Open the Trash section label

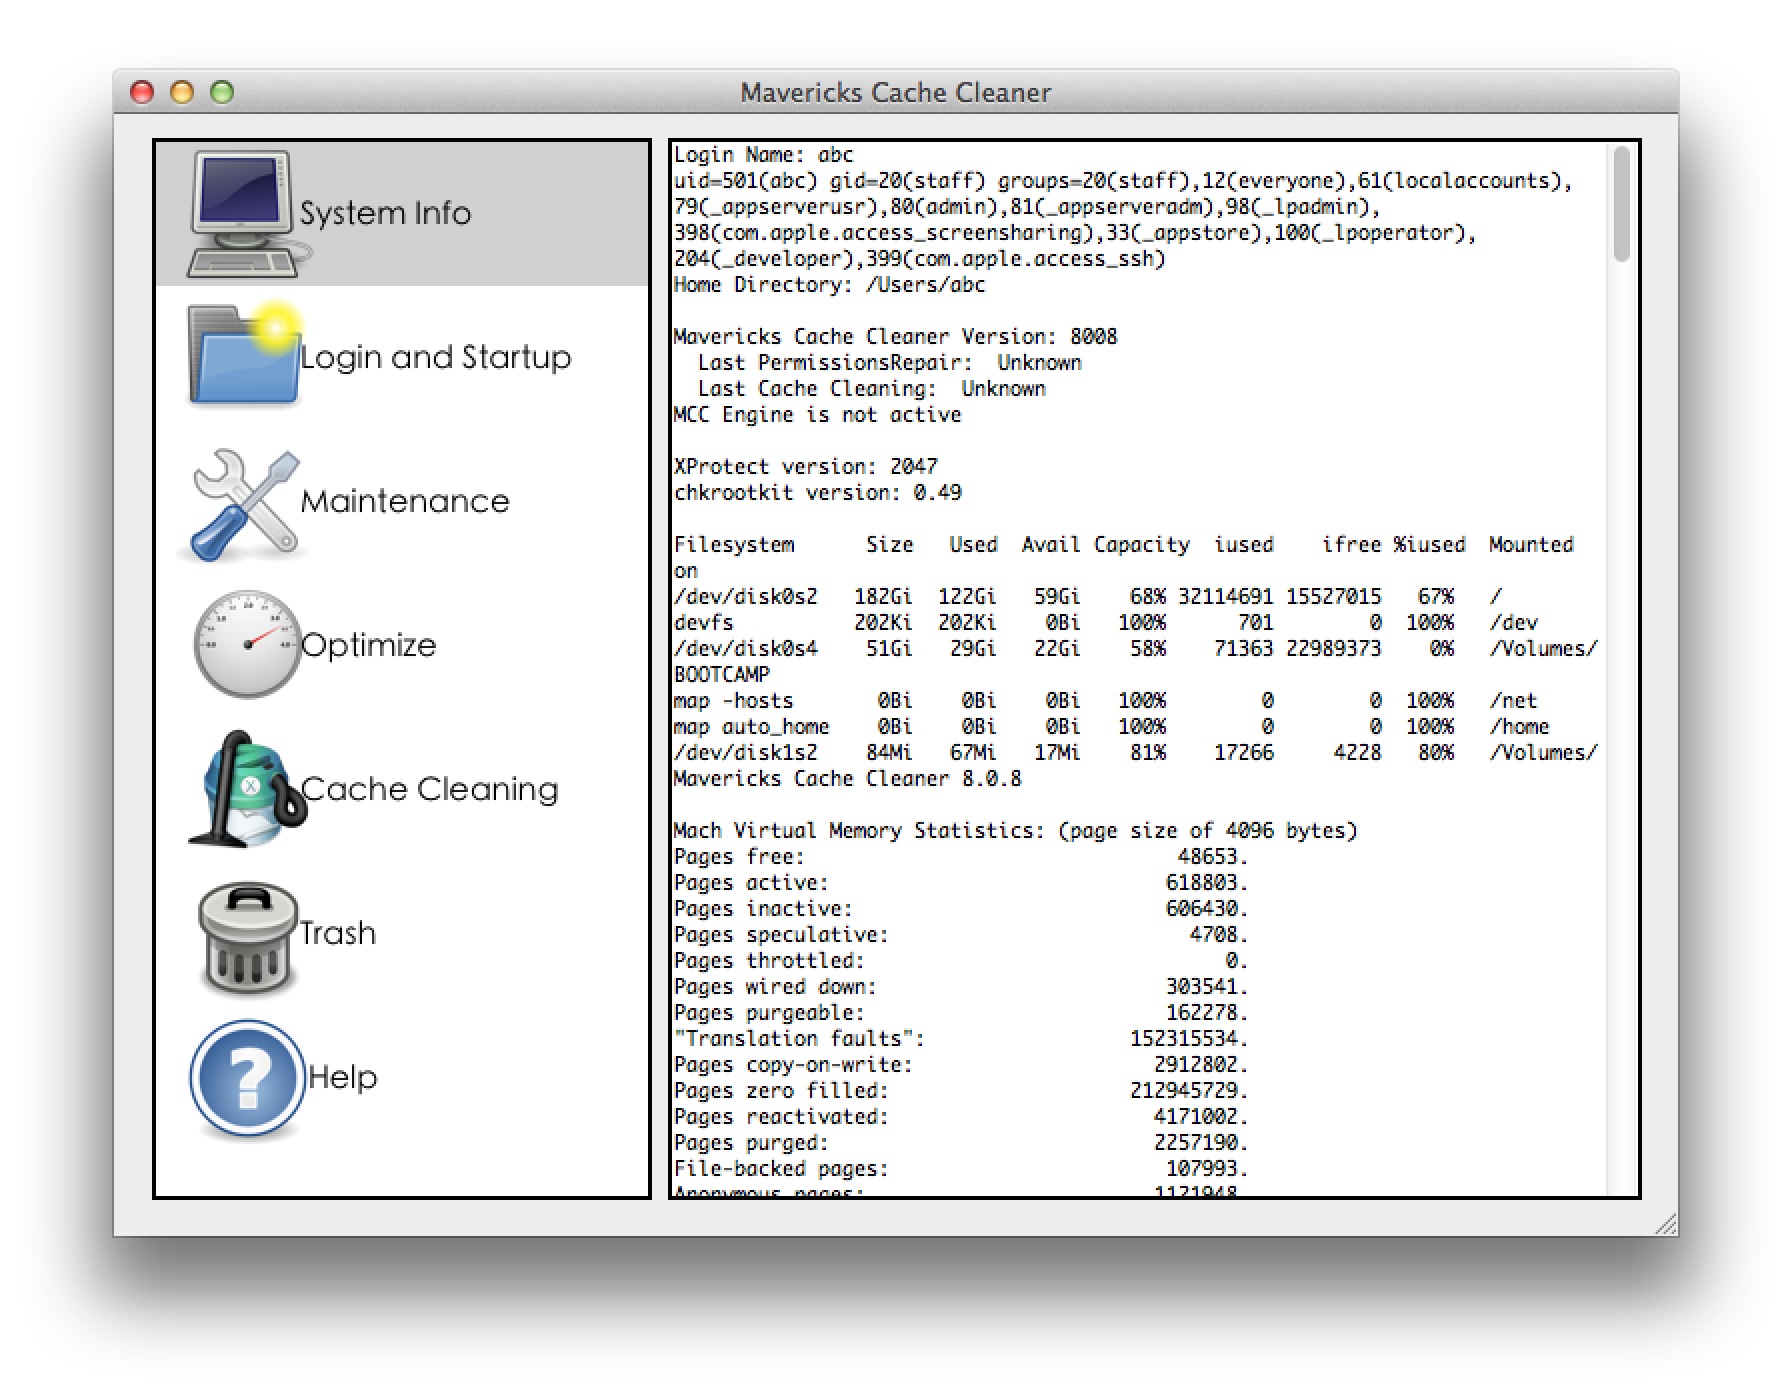338,933
